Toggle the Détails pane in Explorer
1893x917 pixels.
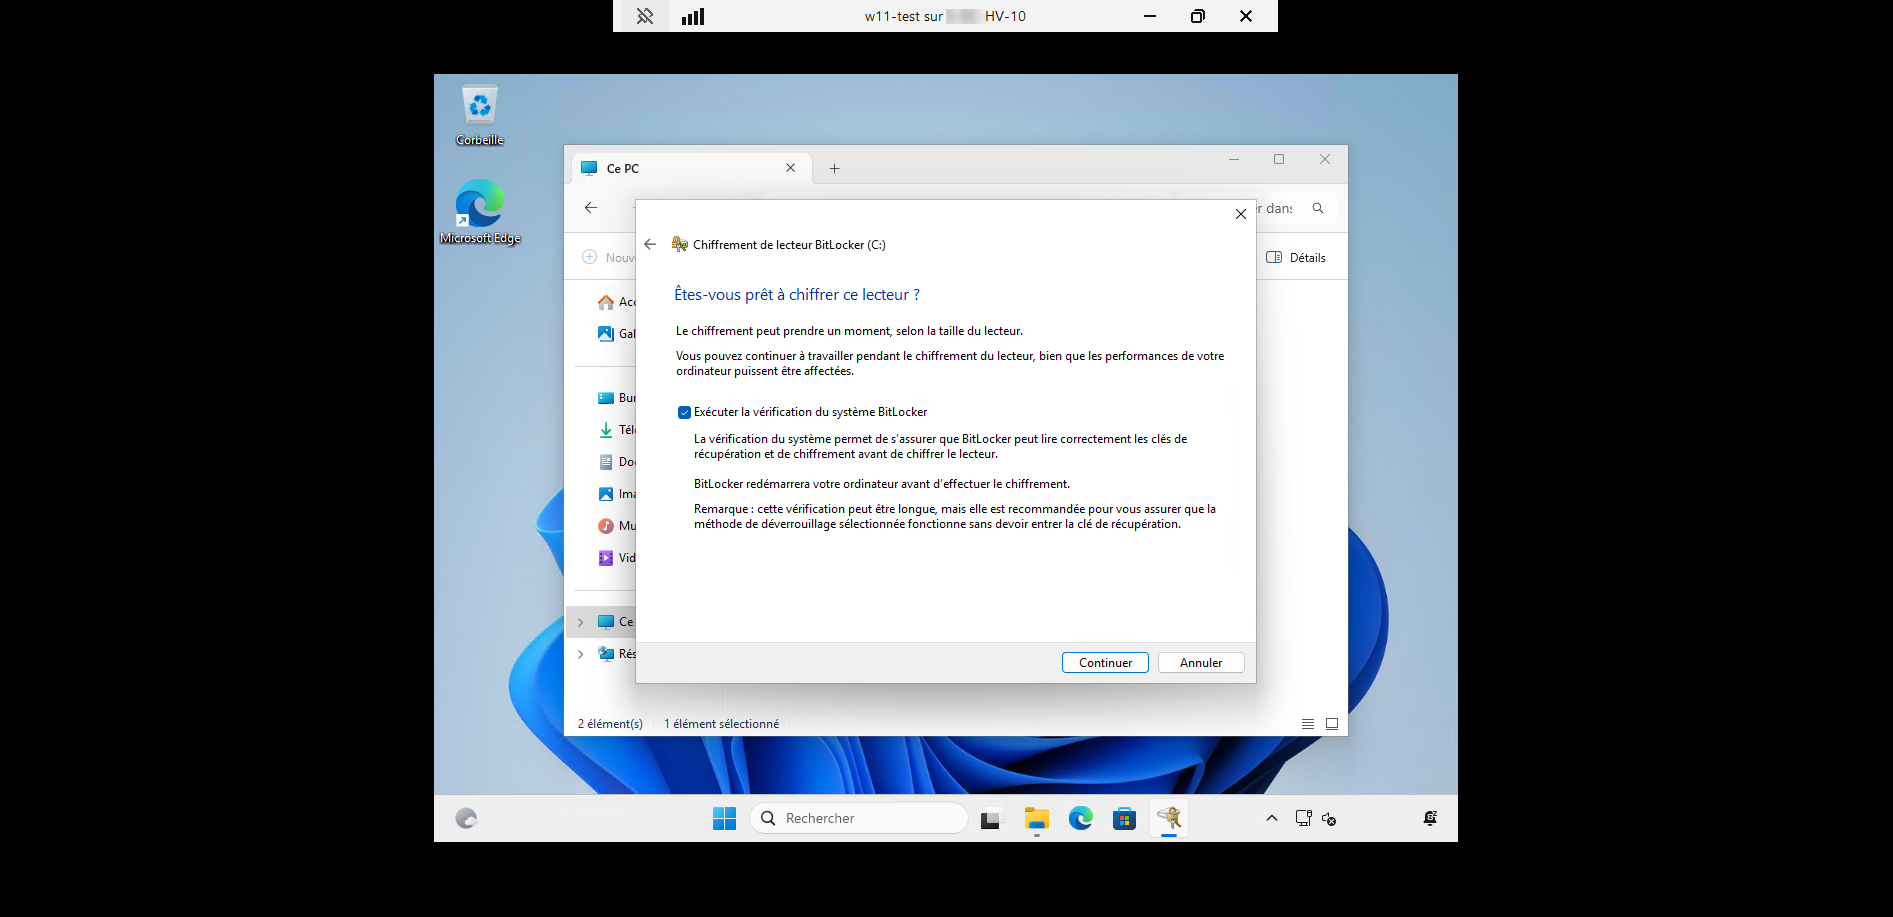click(x=1296, y=257)
